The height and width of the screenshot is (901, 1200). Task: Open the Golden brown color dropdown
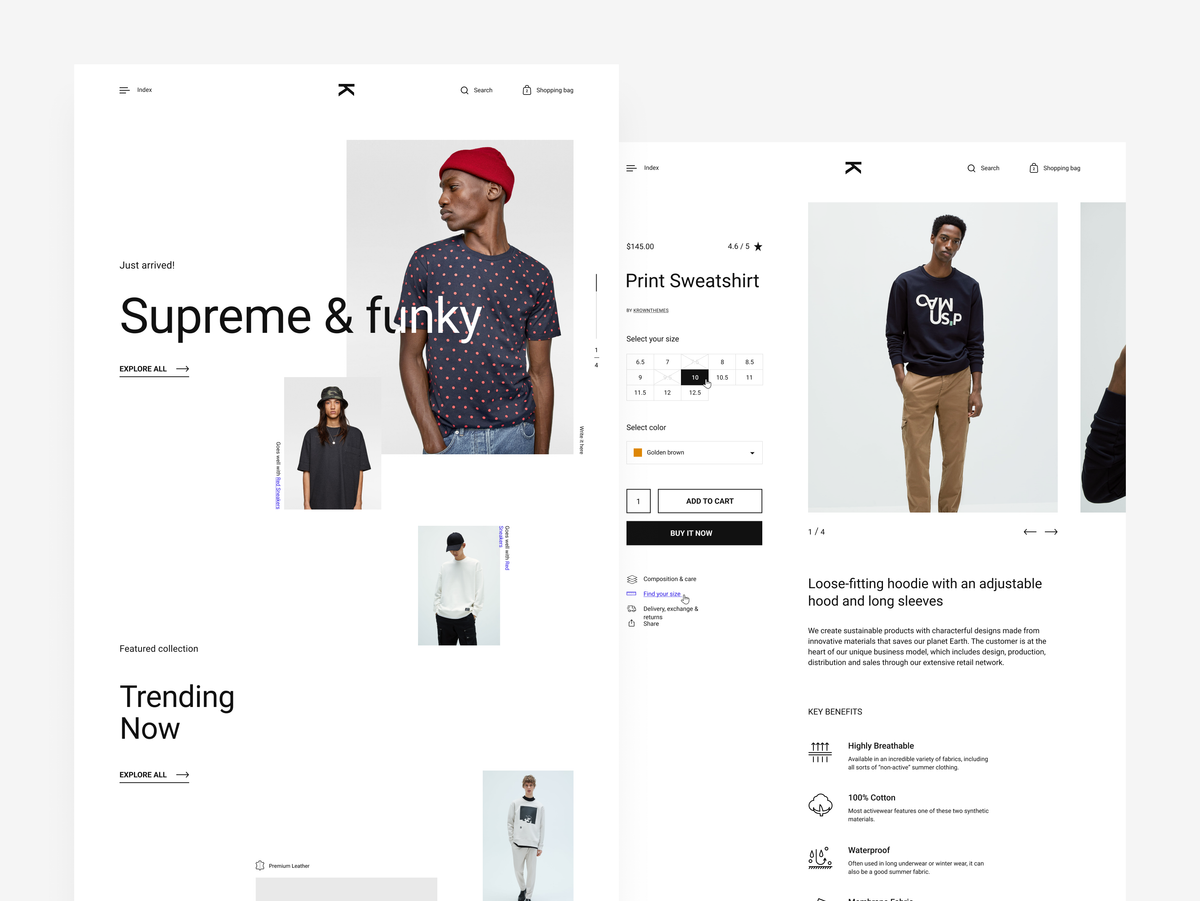coord(694,453)
